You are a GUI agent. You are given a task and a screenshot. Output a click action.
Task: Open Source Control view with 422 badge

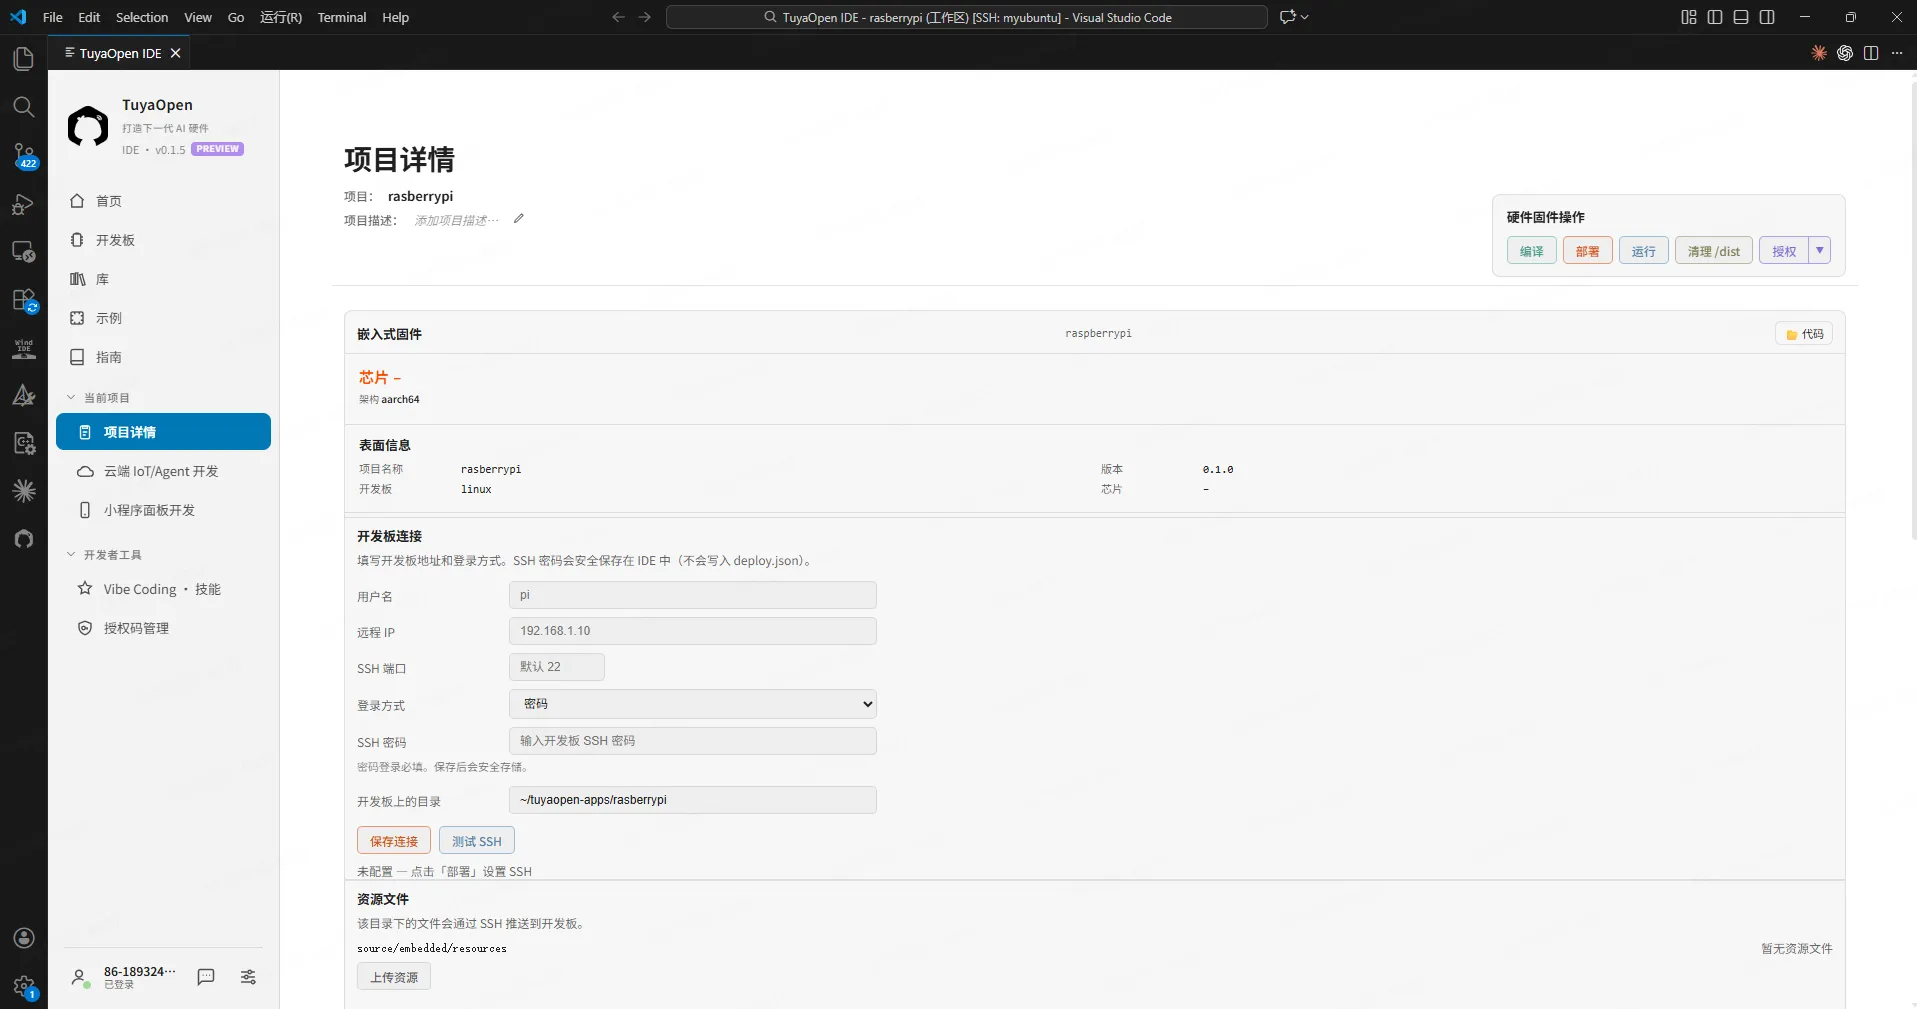point(24,155)
